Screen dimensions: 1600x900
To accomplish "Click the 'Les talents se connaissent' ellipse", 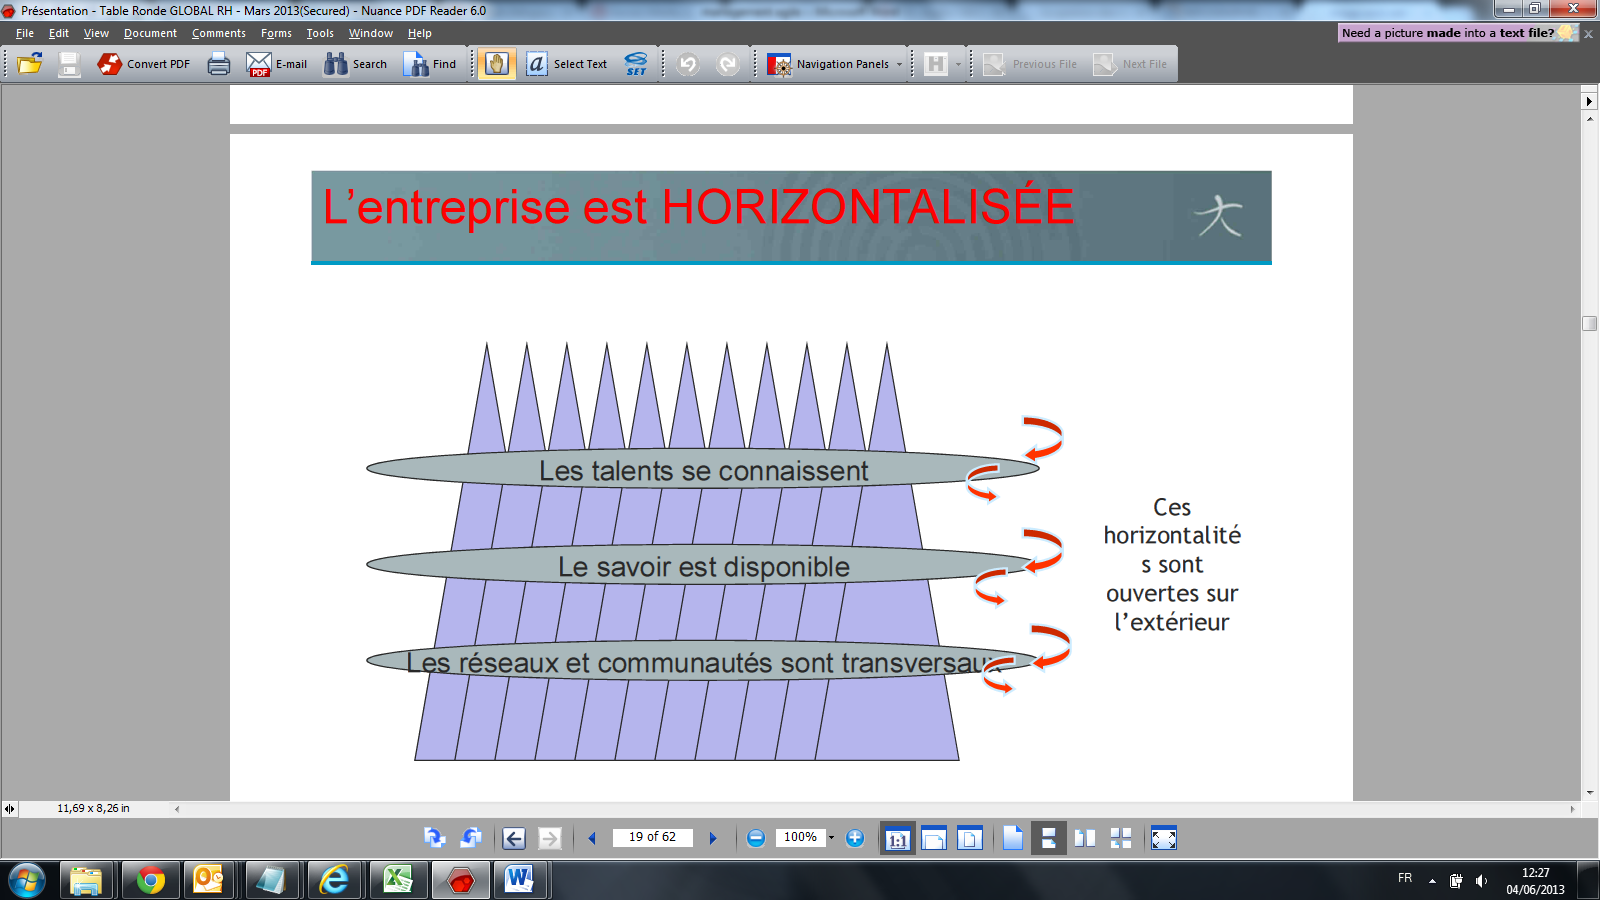I will (703, 469).
